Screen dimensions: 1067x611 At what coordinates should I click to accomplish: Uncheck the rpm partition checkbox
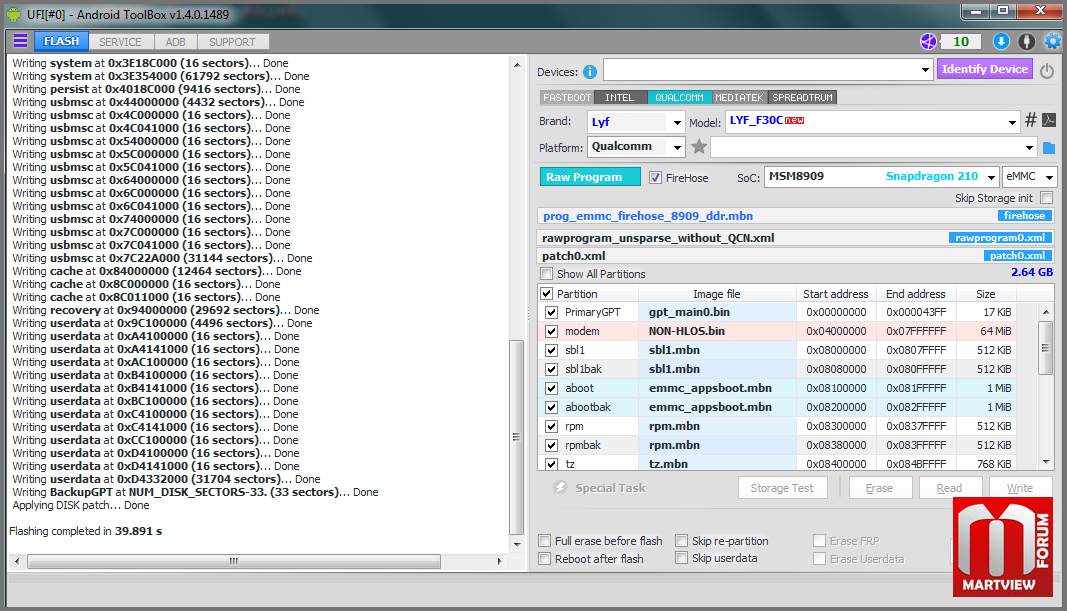(551, 427)
